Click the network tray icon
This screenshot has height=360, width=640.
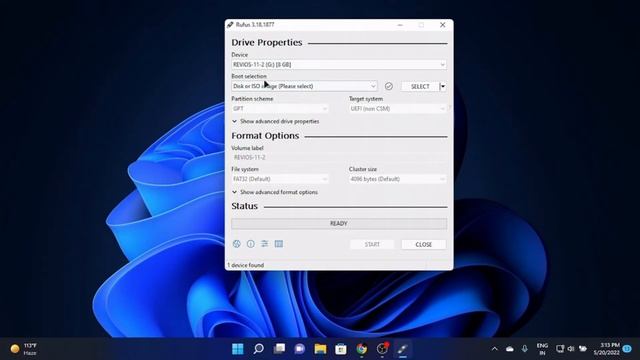(560, 349)
